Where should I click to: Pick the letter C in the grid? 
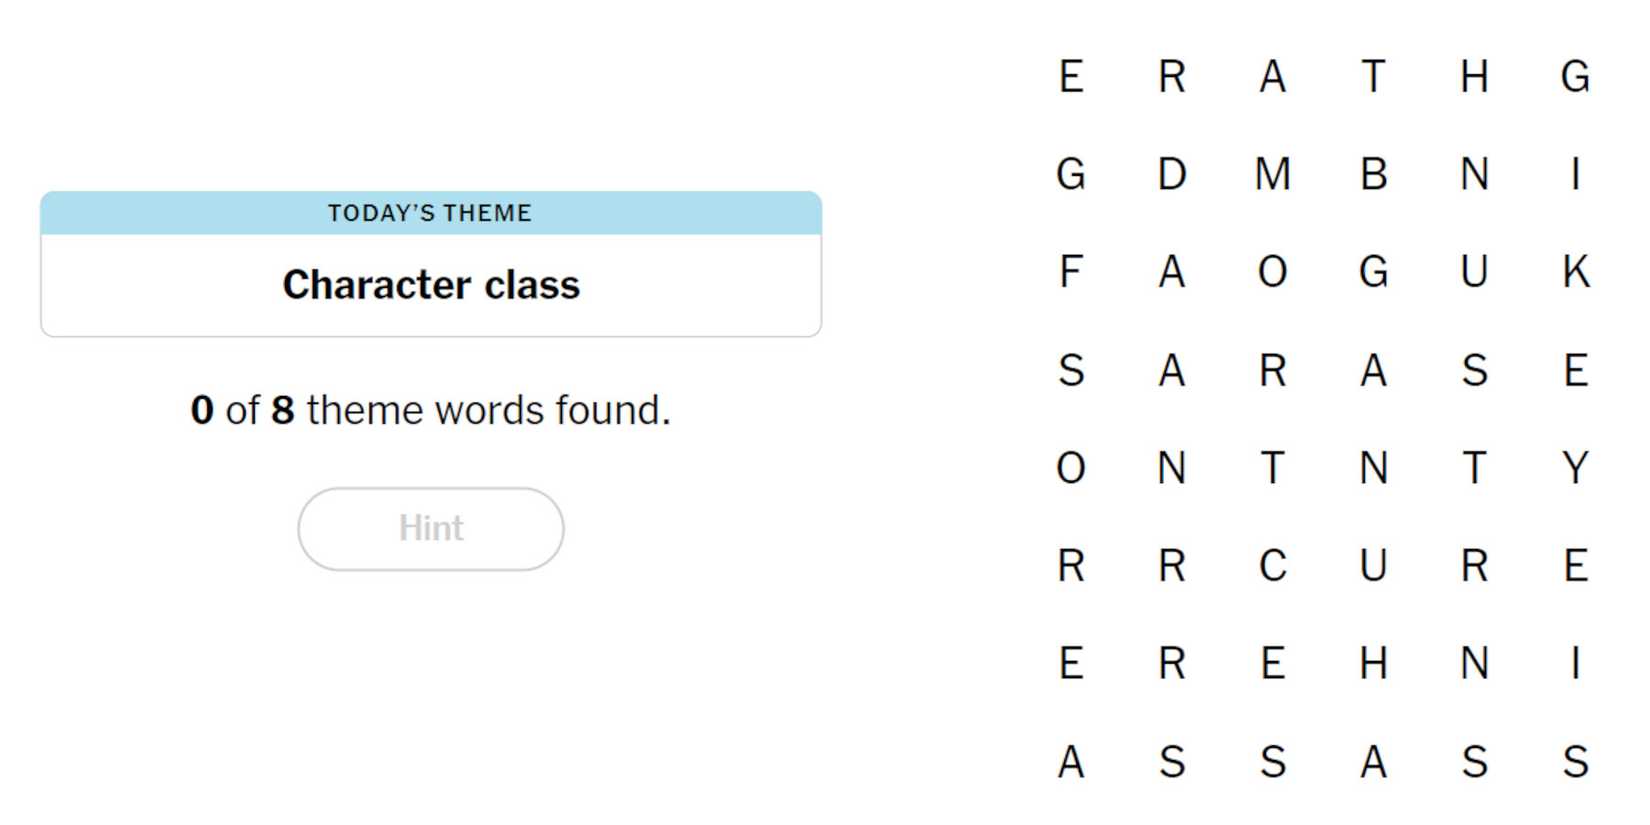coord(1272,566)
